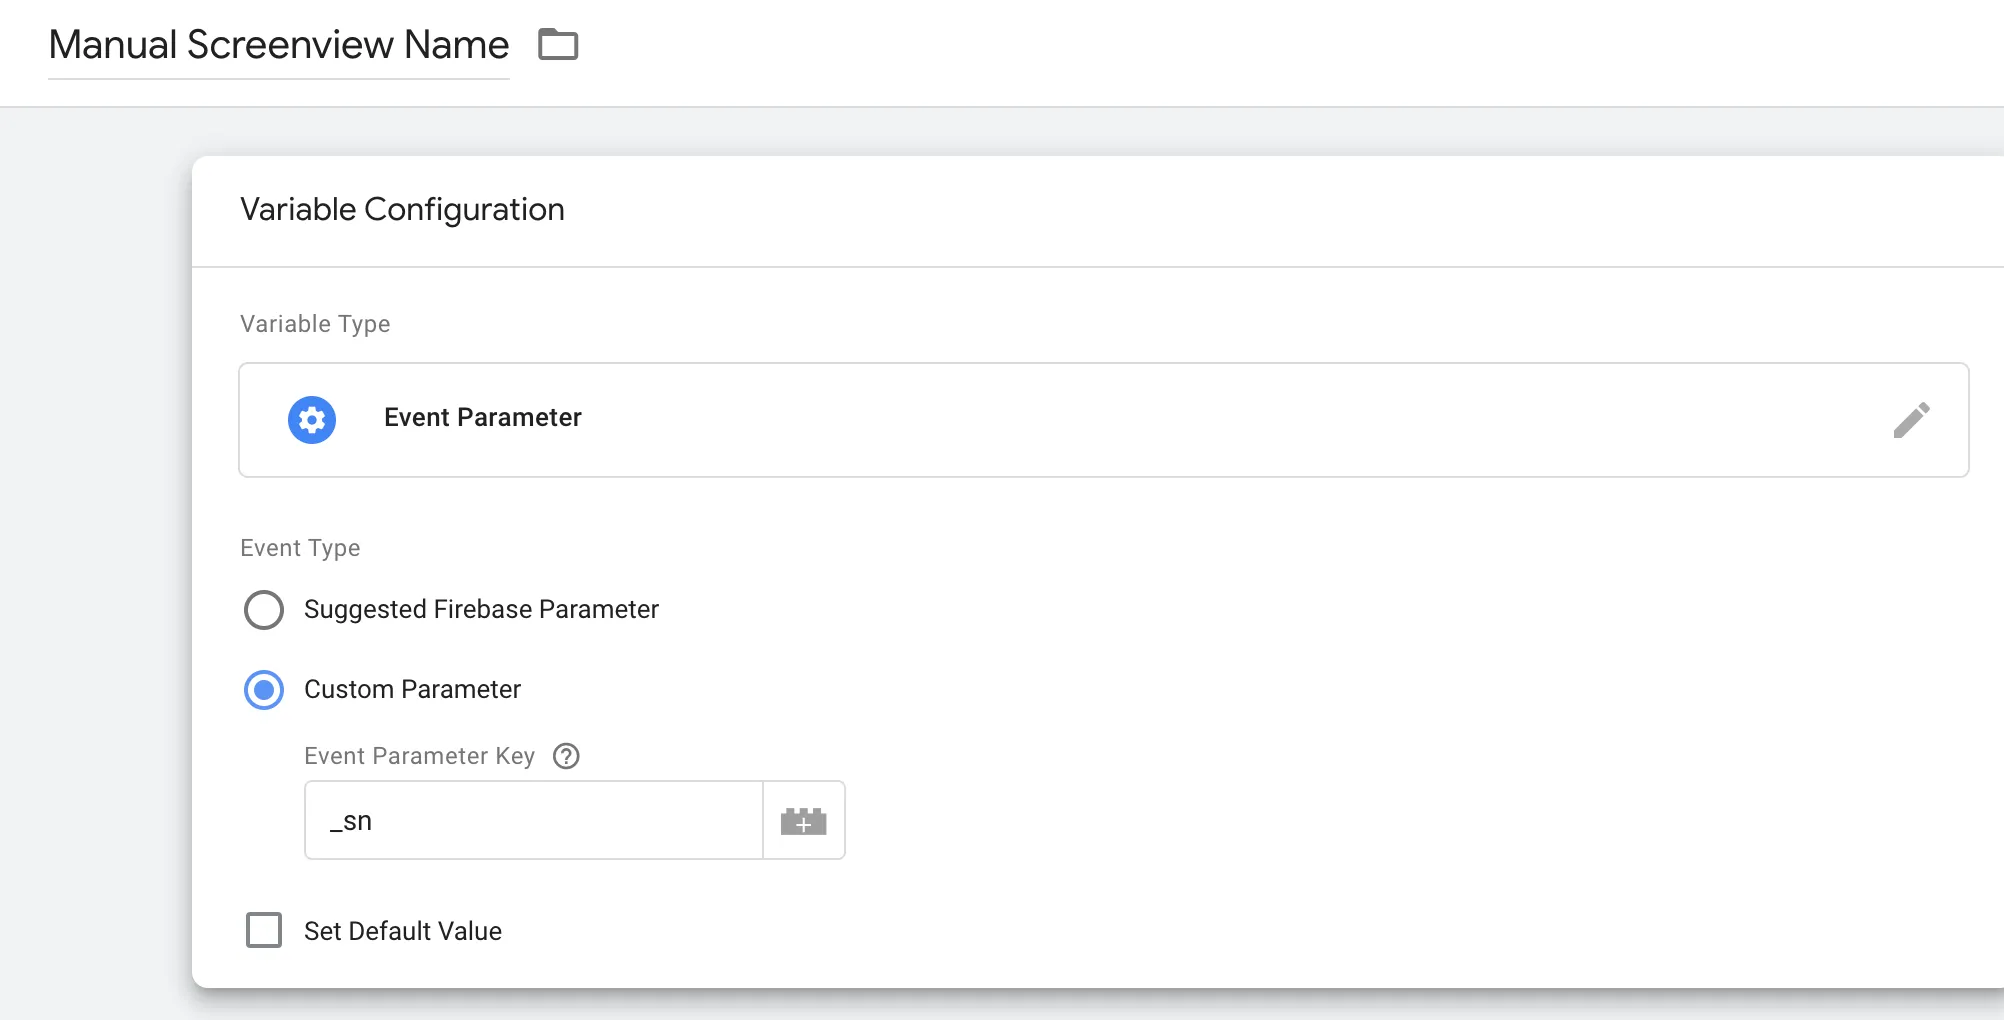Click the Custom Parameter label text
The image size is (2004, 1020).
coord(412,690)
